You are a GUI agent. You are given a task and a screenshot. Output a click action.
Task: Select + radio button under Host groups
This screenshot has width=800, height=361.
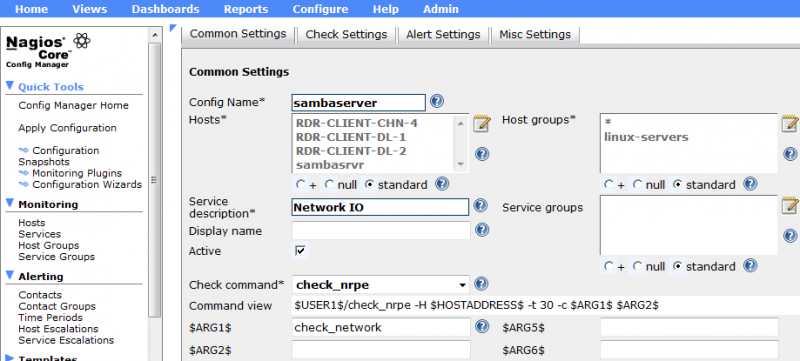click(x=608, y=184)
